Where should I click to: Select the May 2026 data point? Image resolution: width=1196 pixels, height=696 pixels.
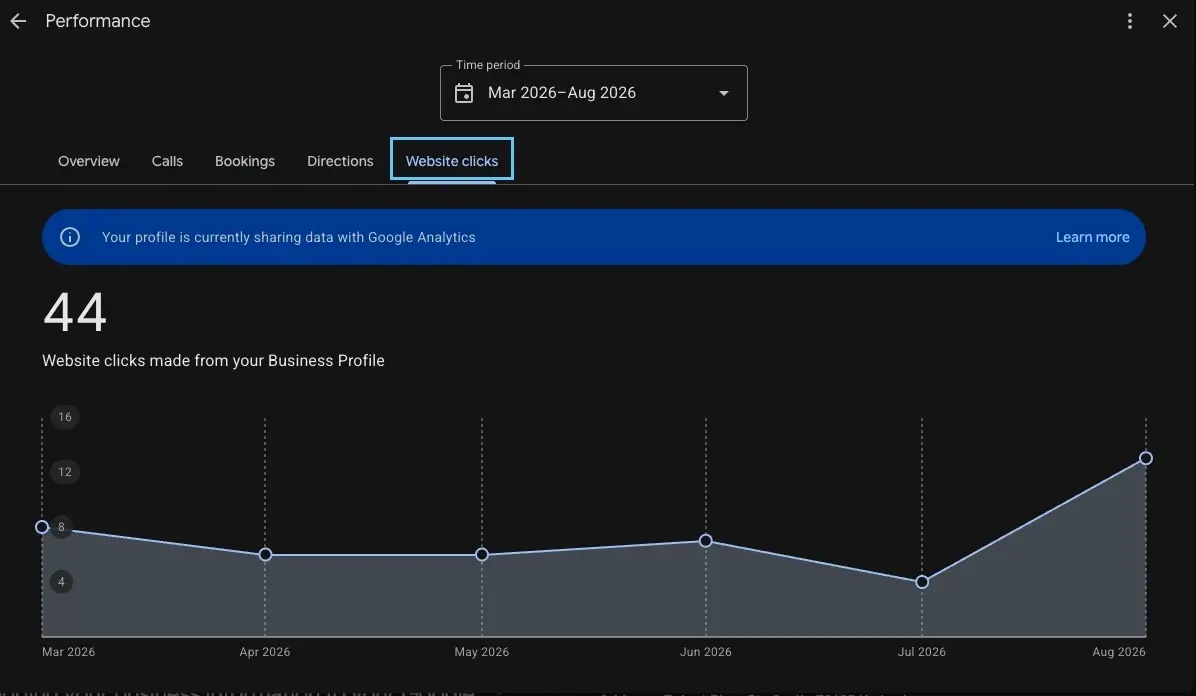coord(481,555)
